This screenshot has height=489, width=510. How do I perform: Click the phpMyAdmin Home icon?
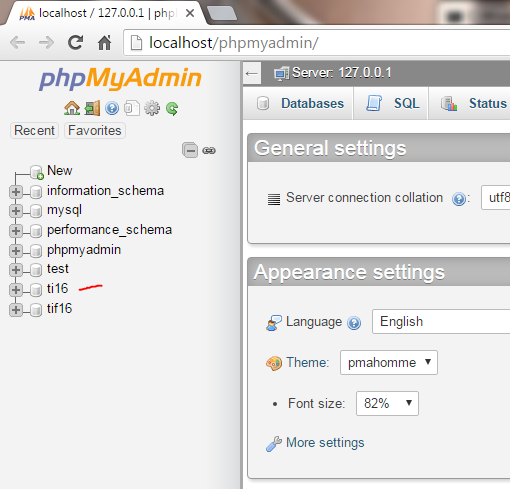tap(72, 108)
